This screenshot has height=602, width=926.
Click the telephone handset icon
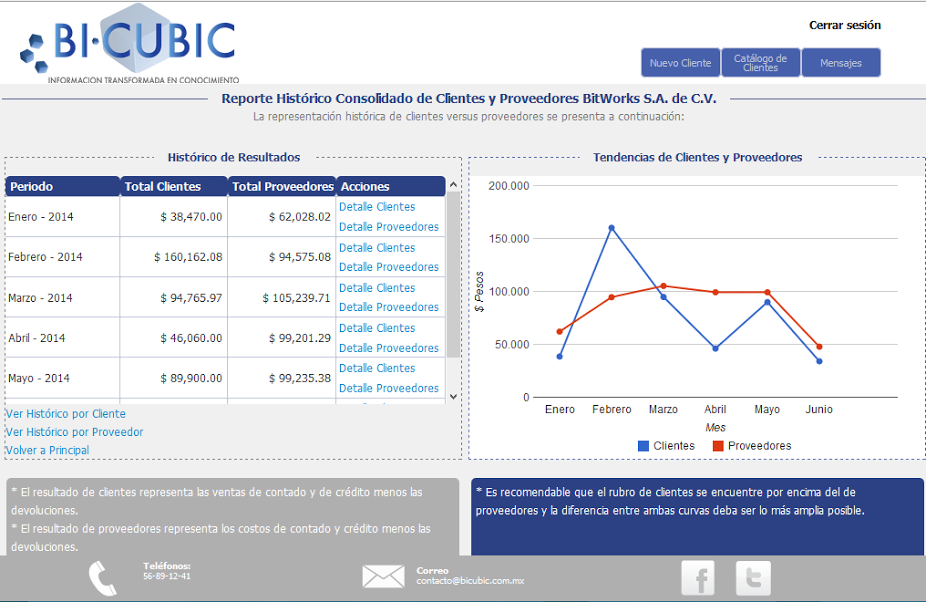[102, 578]
